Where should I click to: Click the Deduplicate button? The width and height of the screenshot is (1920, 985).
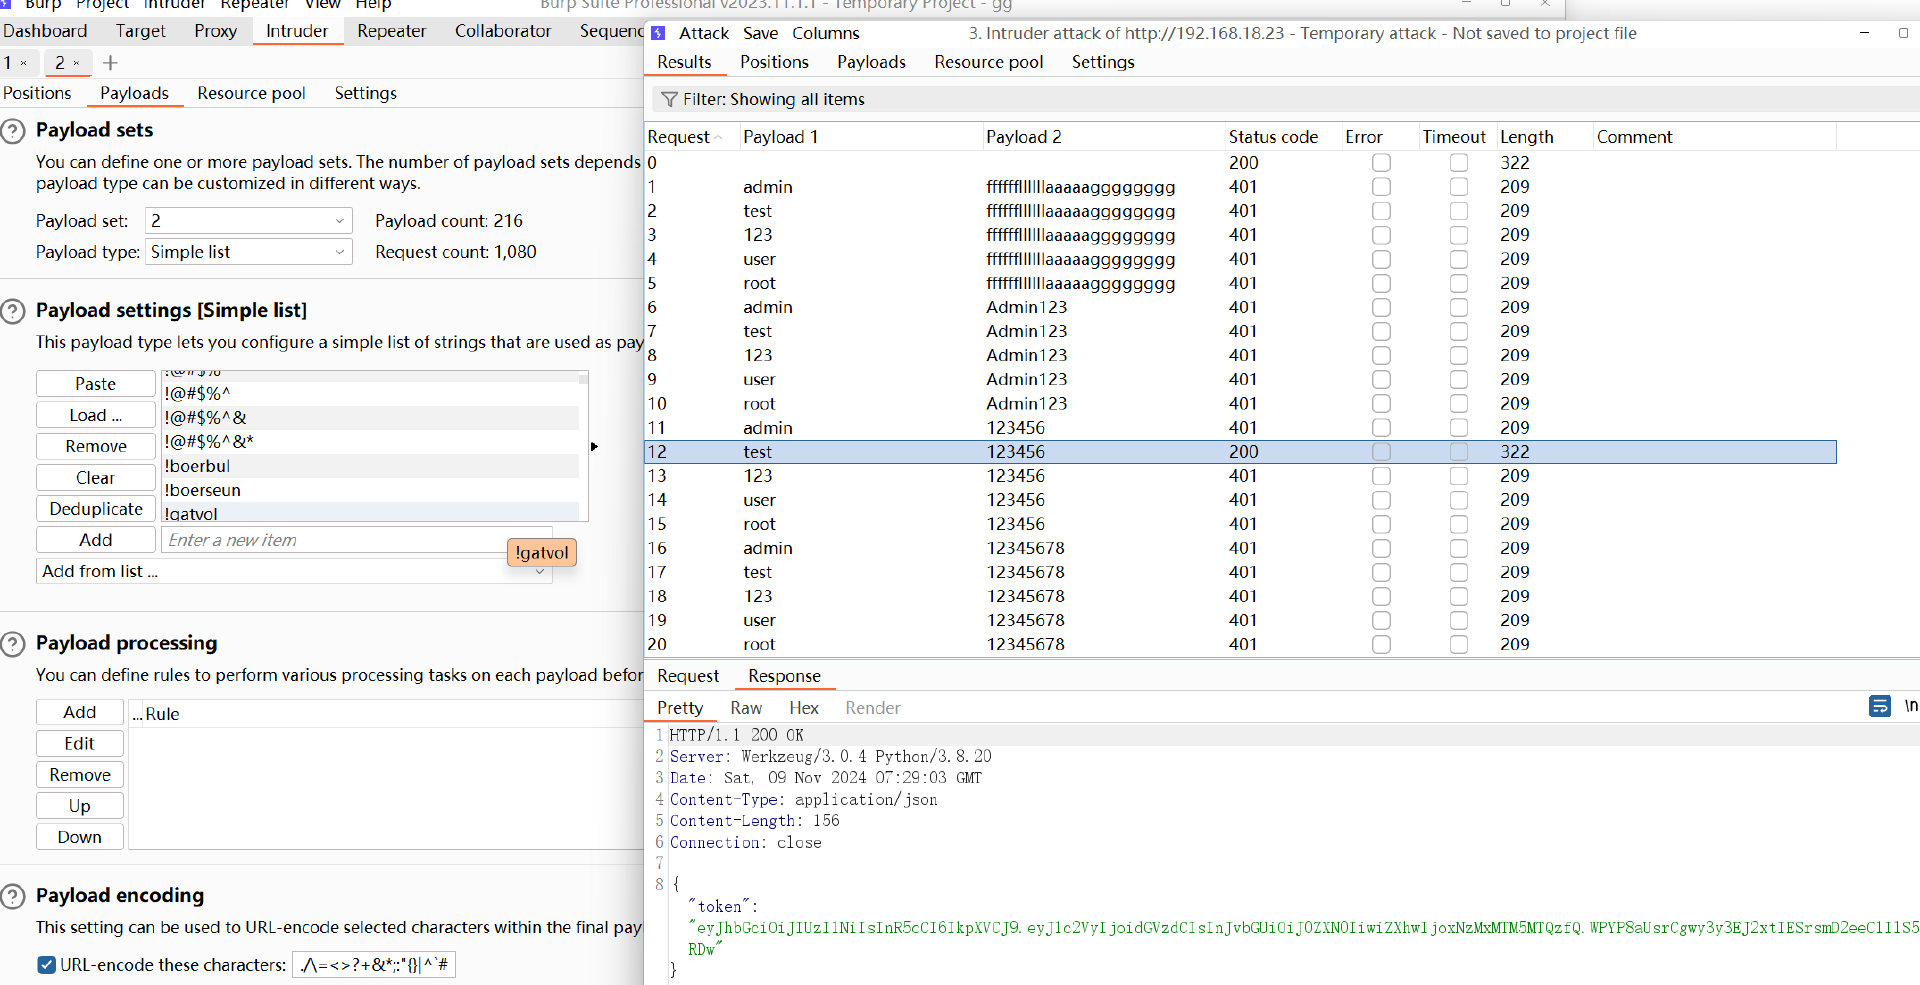pos(96,509)
